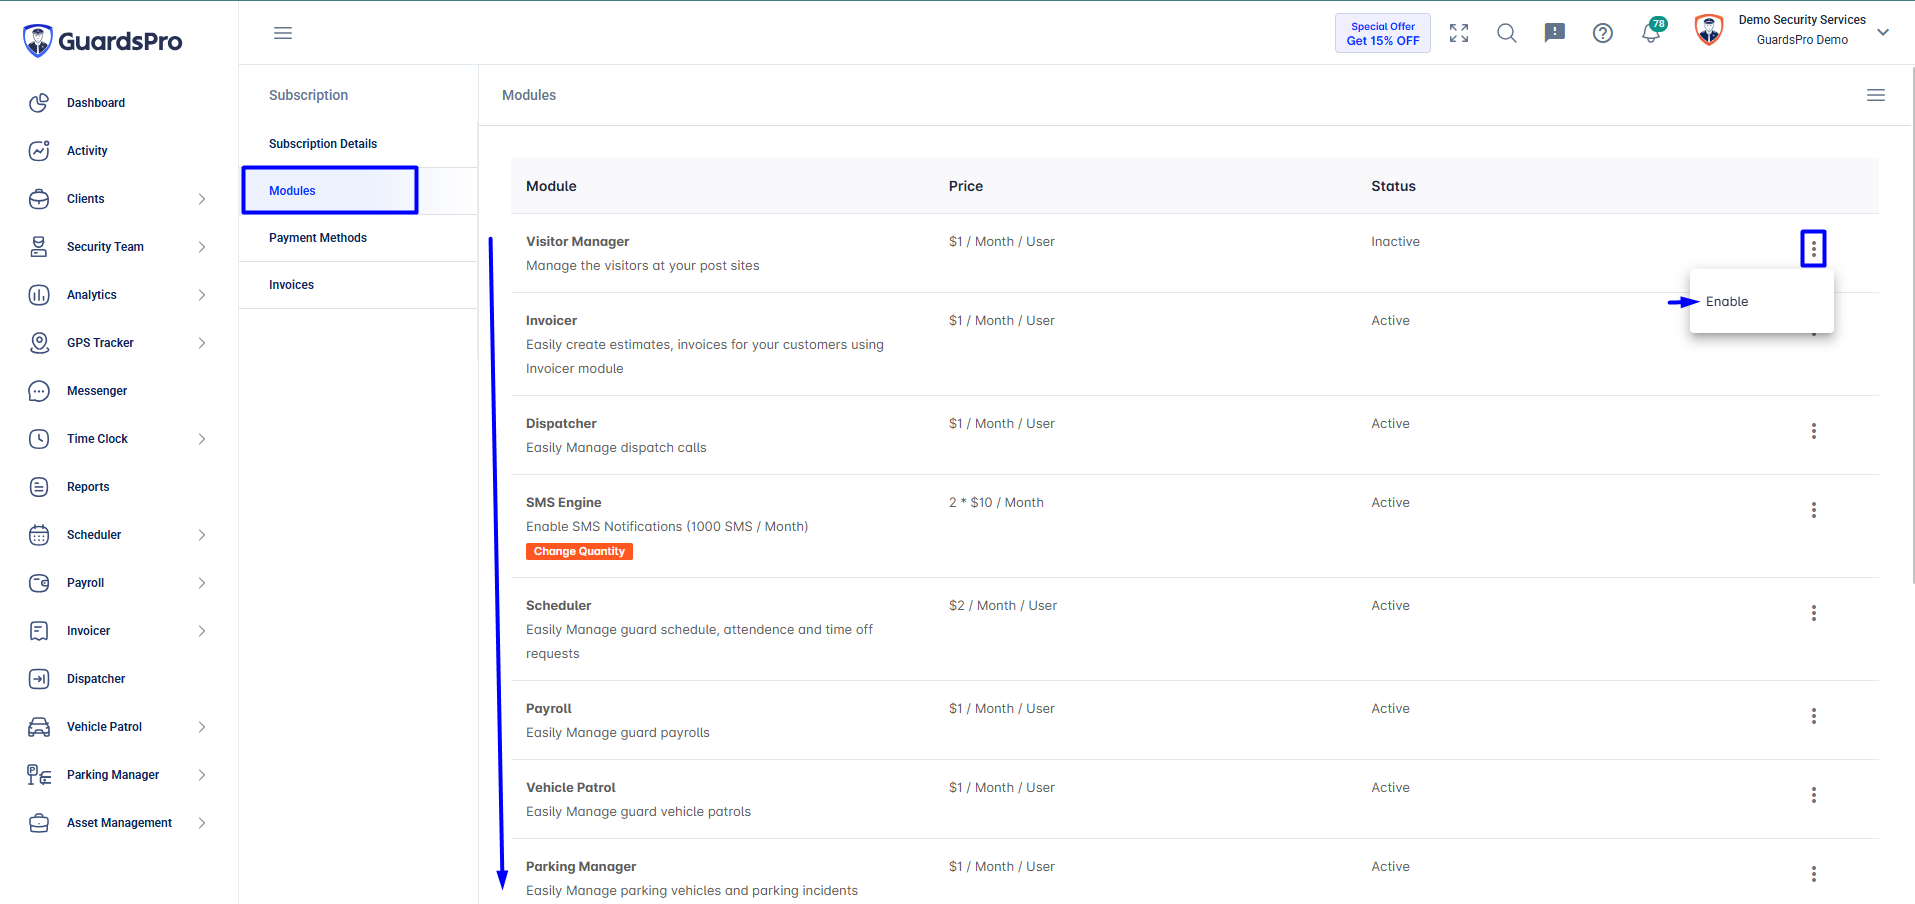The height and width of the screenshot is (904, 1915).
Task: Collapse sidebar with hamburger icon
Action: point(283,33)
